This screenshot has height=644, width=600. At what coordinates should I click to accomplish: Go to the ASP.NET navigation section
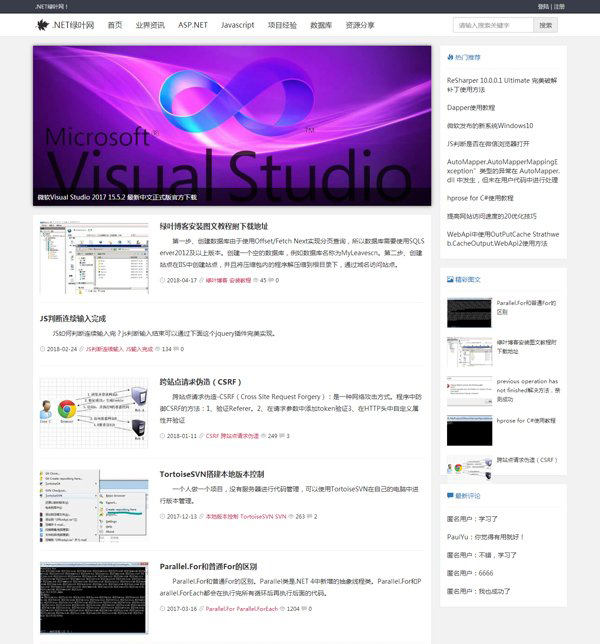click(192, 25)
